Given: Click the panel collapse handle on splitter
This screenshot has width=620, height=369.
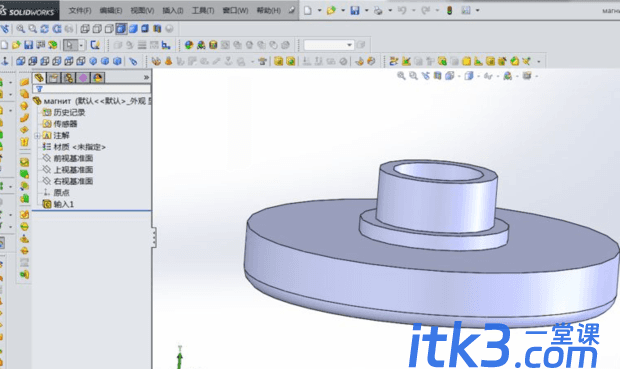Looking at the screenshot, I should (x=154, y=237).
